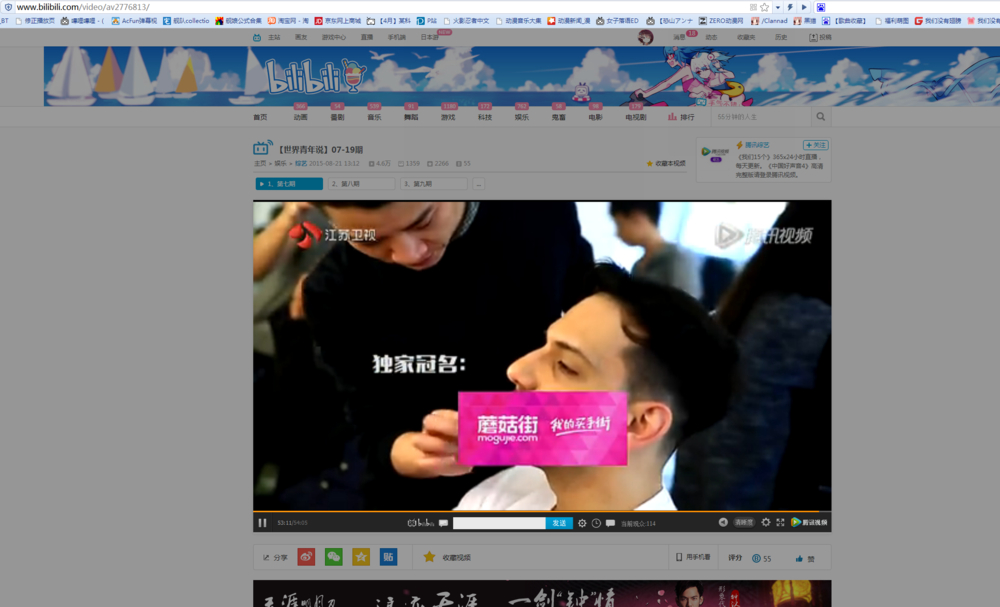Go to 首页 in category navigation
This screenshot has width=1000, height=607.
(260, 117)
